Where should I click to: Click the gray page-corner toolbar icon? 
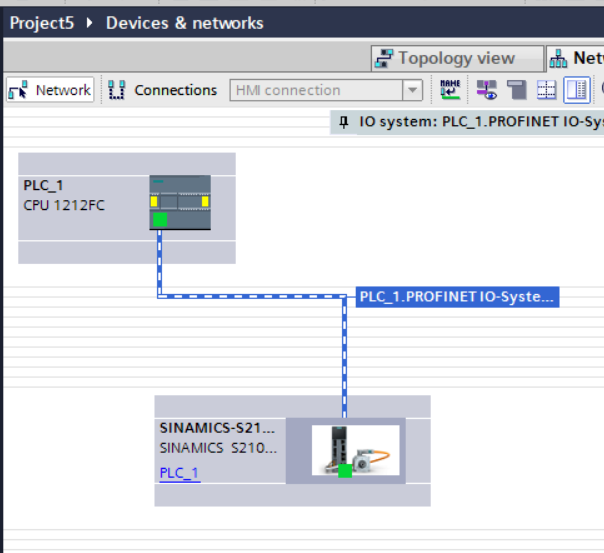(516, 90)
